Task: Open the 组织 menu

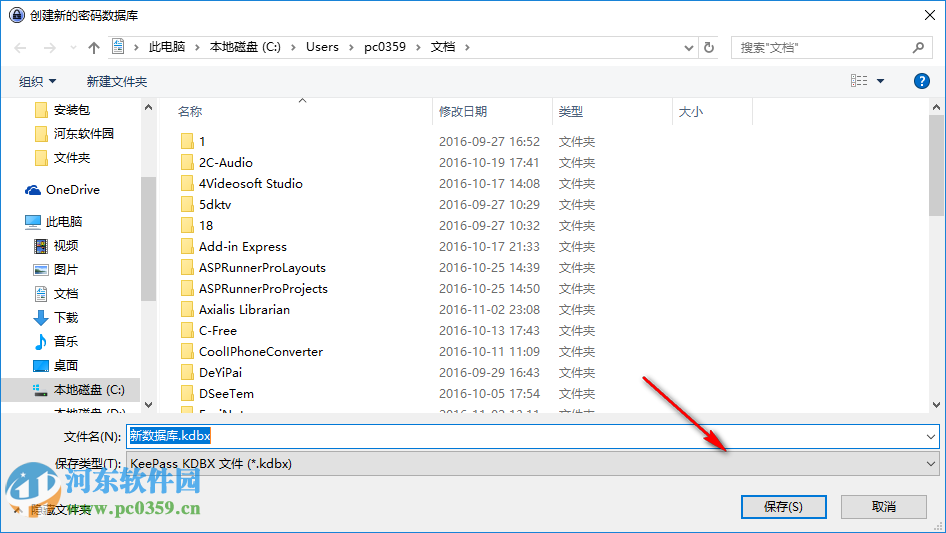Action: (37, 81)
